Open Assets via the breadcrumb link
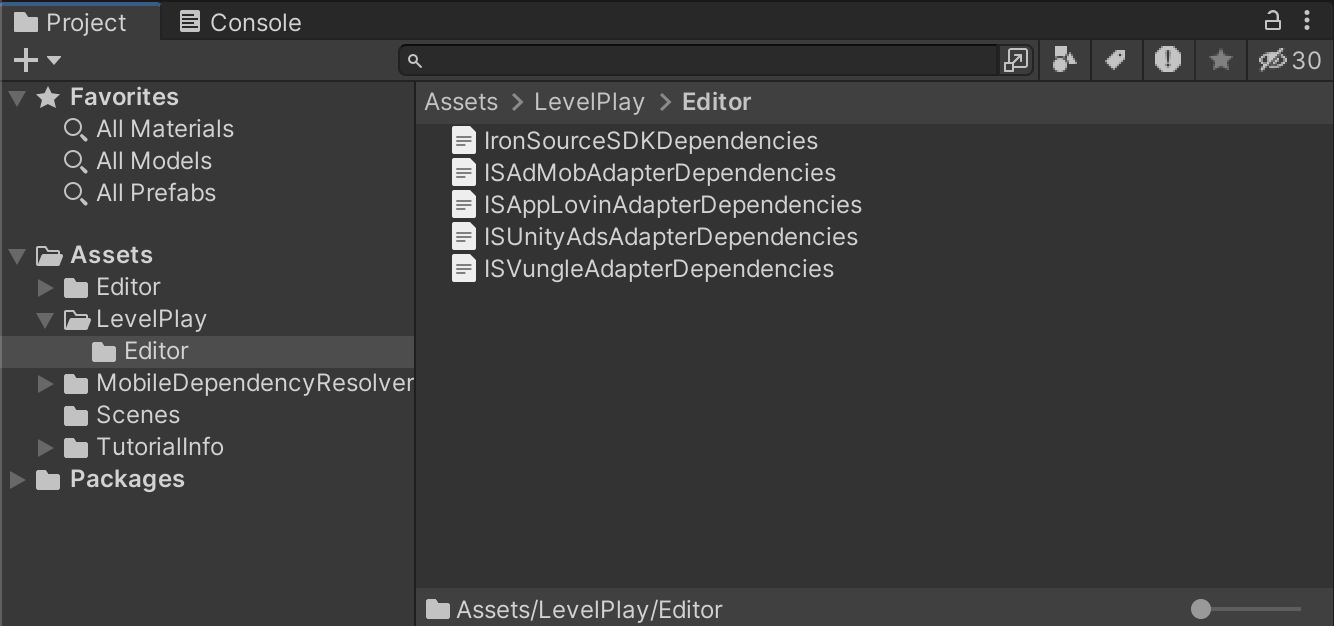This screenshot has width=1334, height=626. click(x=461, y=101)
